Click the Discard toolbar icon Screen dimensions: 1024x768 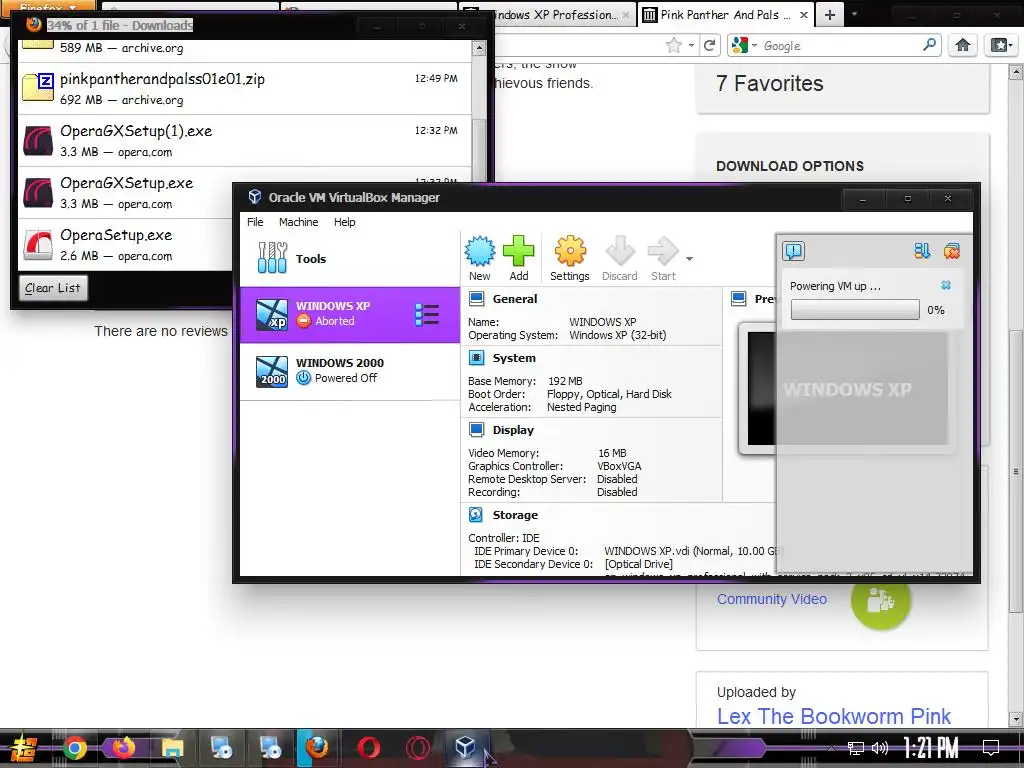tap(619, 258)
